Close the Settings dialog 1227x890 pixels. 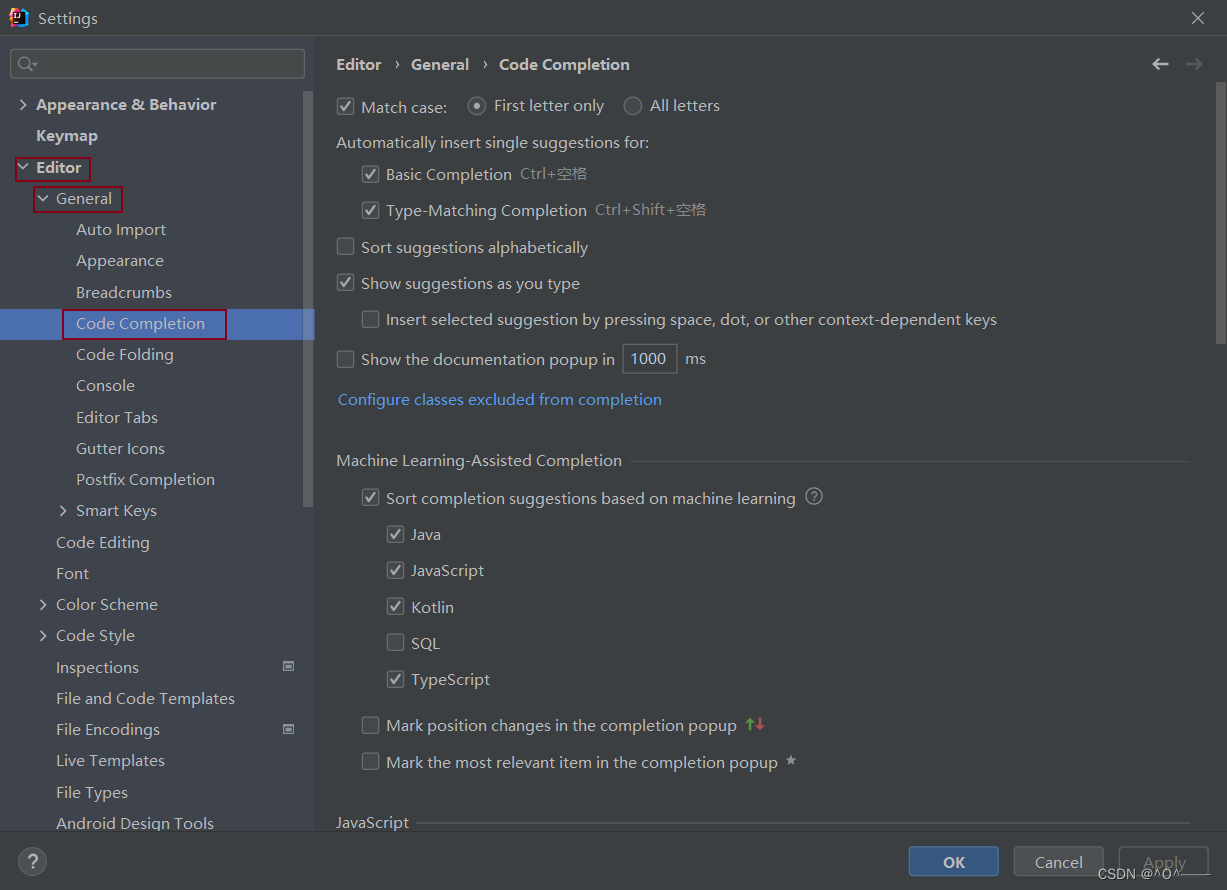click(1198, 18)
